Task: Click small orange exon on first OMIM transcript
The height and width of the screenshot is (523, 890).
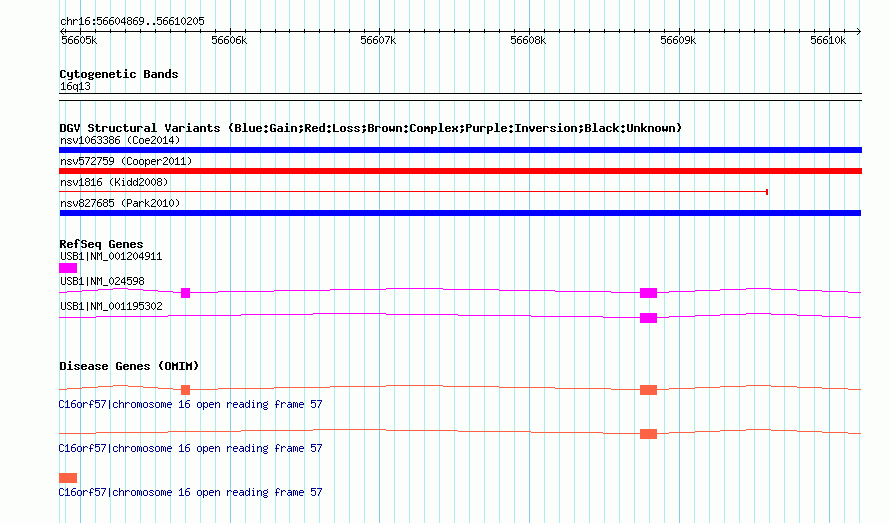Action: click(x=186, y=390)
